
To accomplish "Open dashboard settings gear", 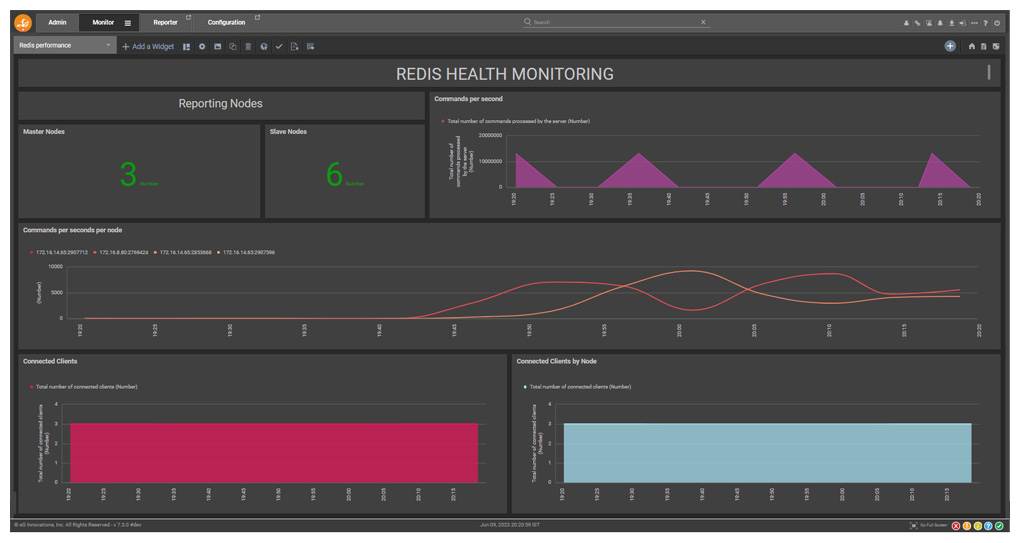I will pyautogui.click(x=202, y=47).
